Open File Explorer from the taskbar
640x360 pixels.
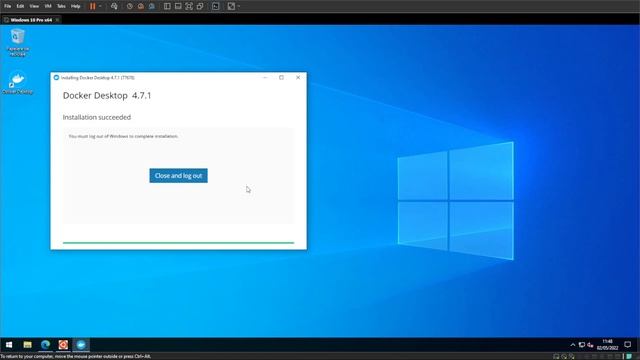27,345
